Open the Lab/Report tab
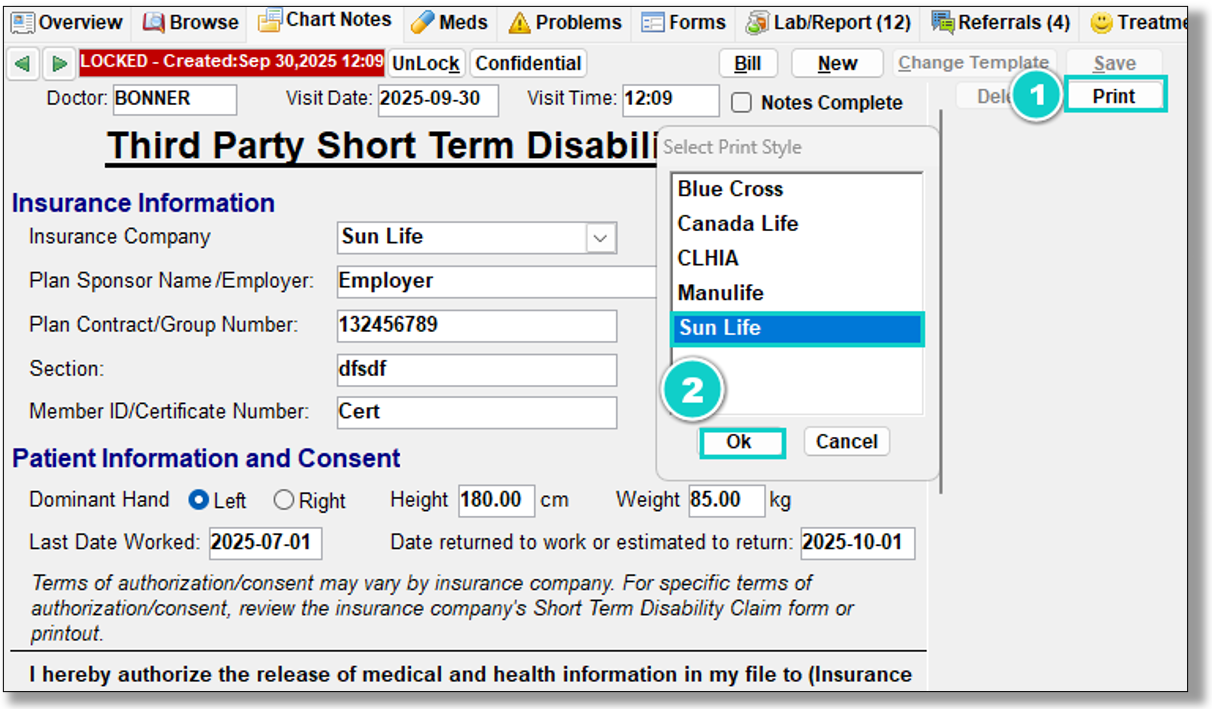This screenshot has height=709, width=1212. coord(828,22)
